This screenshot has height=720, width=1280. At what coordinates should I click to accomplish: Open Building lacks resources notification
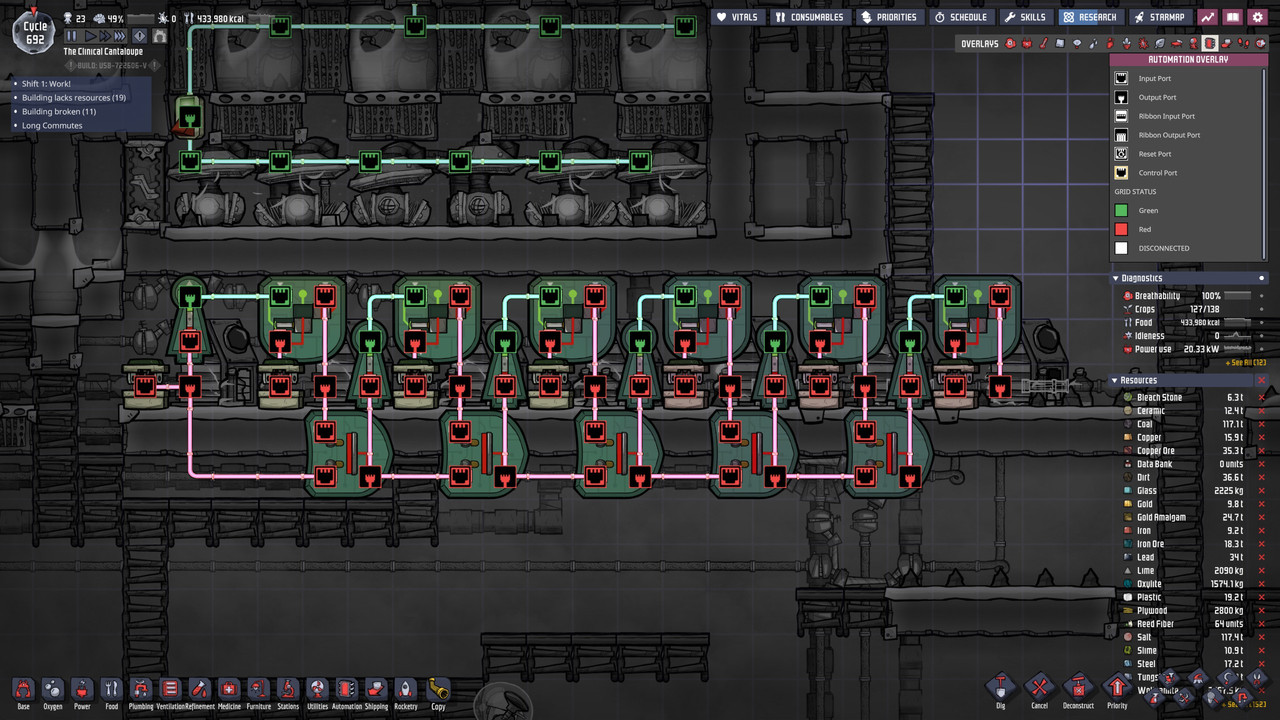(76, 98)
